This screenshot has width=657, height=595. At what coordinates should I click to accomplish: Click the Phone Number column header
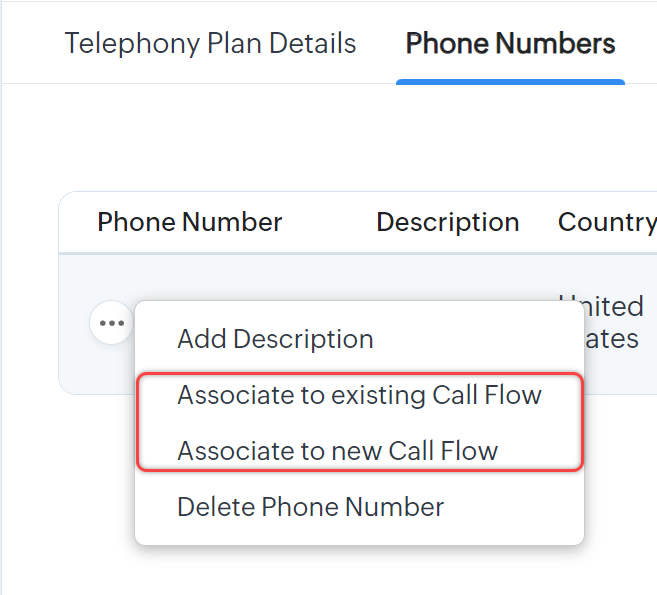[x=190, y=222]
